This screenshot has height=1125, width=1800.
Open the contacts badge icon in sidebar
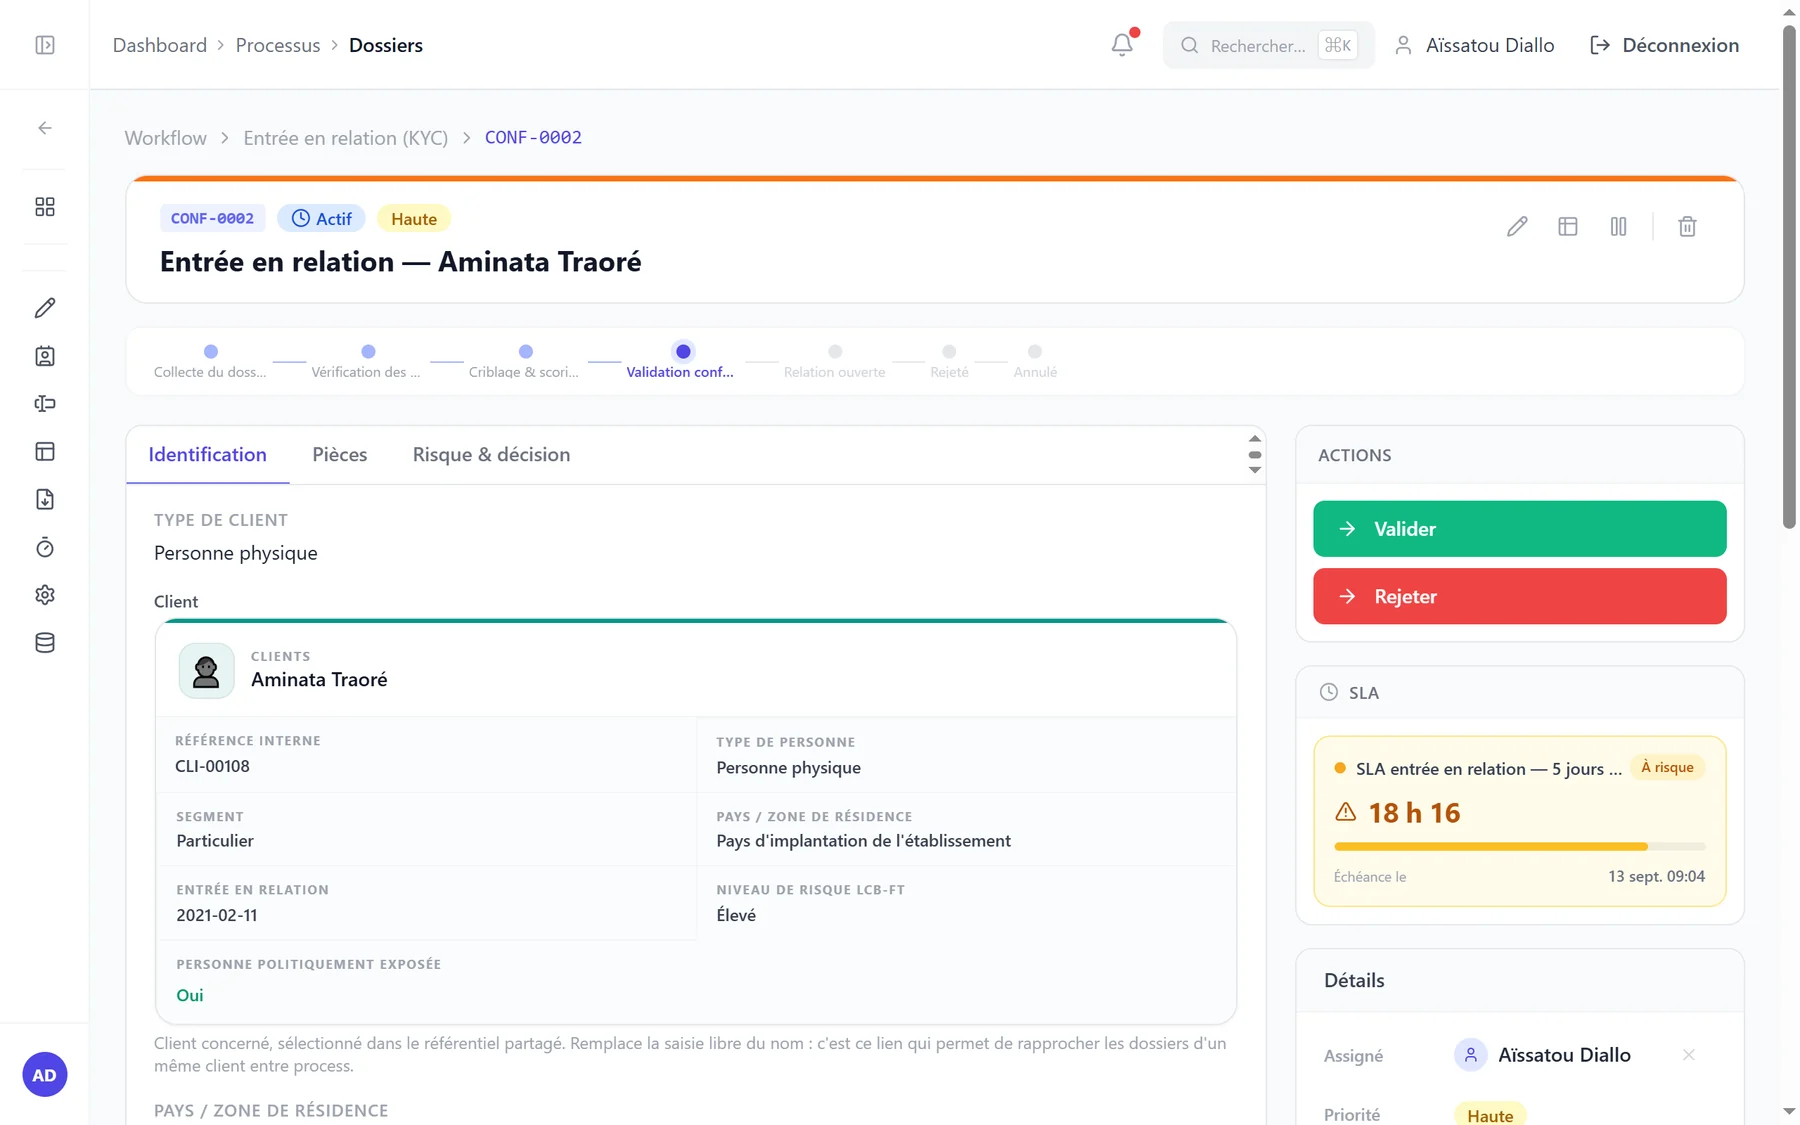pyautogui.click(x=45, y=356)
